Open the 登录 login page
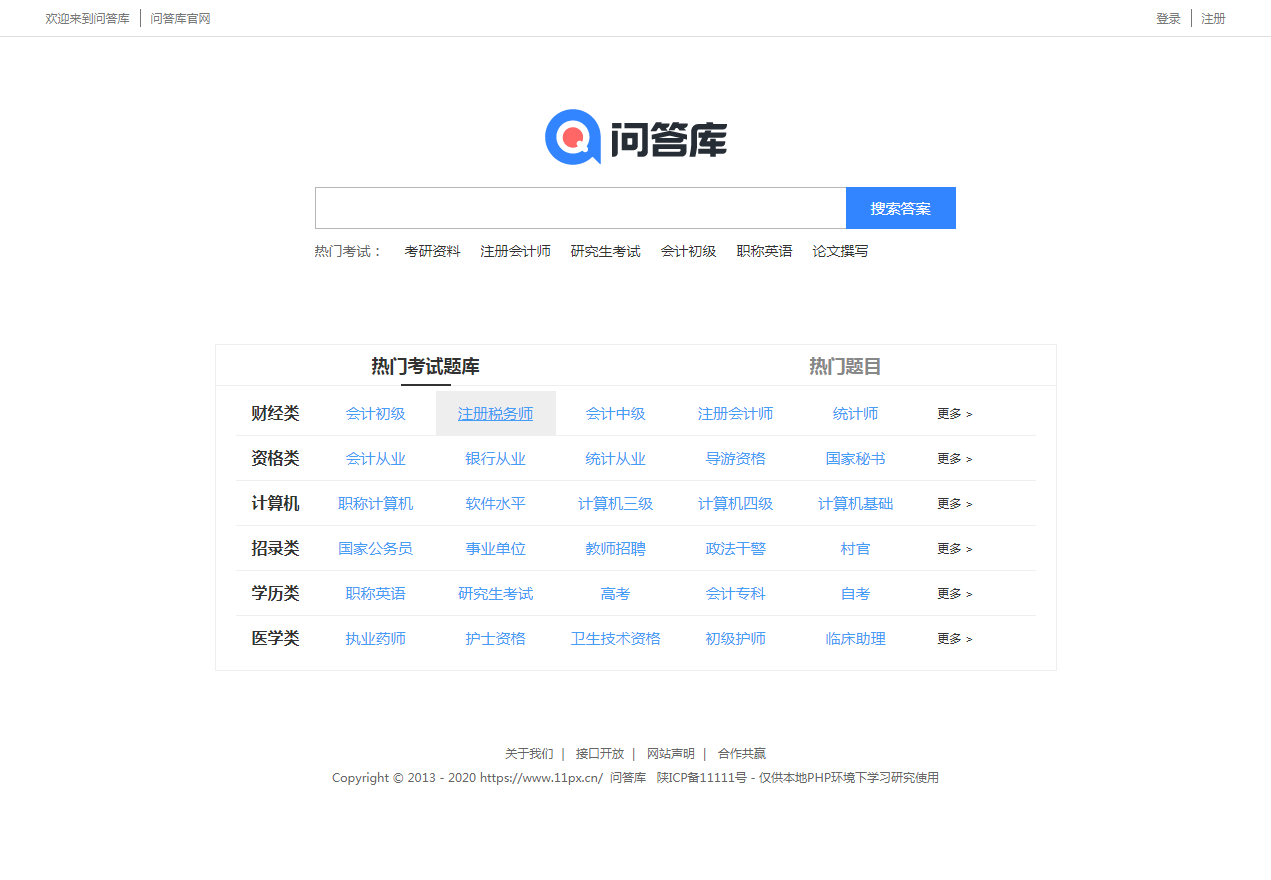The height and width of the screenshot is (880, 1271). click(x=1167, y=18)
